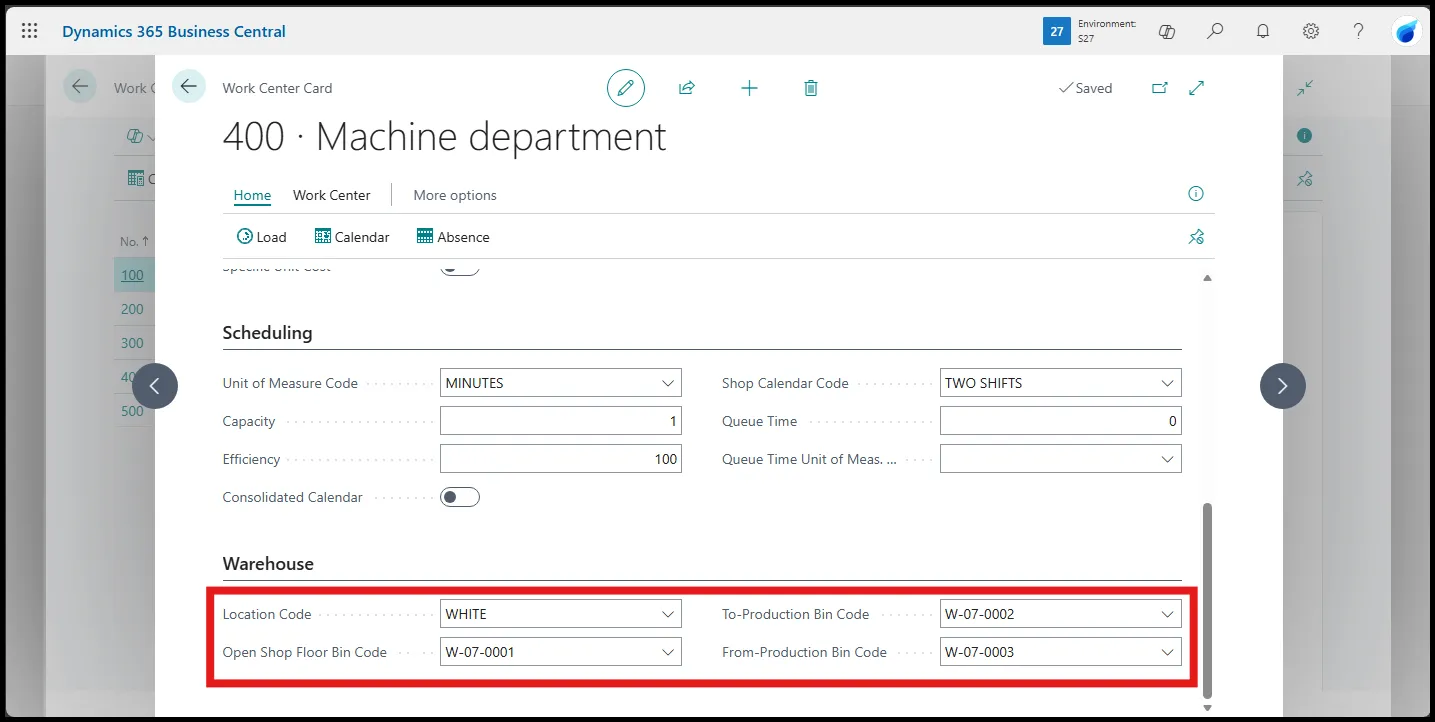The height and width of the screenshot is (722, 1435).
Task: Create a new record with the plus icon
Action: pos(749,88)
